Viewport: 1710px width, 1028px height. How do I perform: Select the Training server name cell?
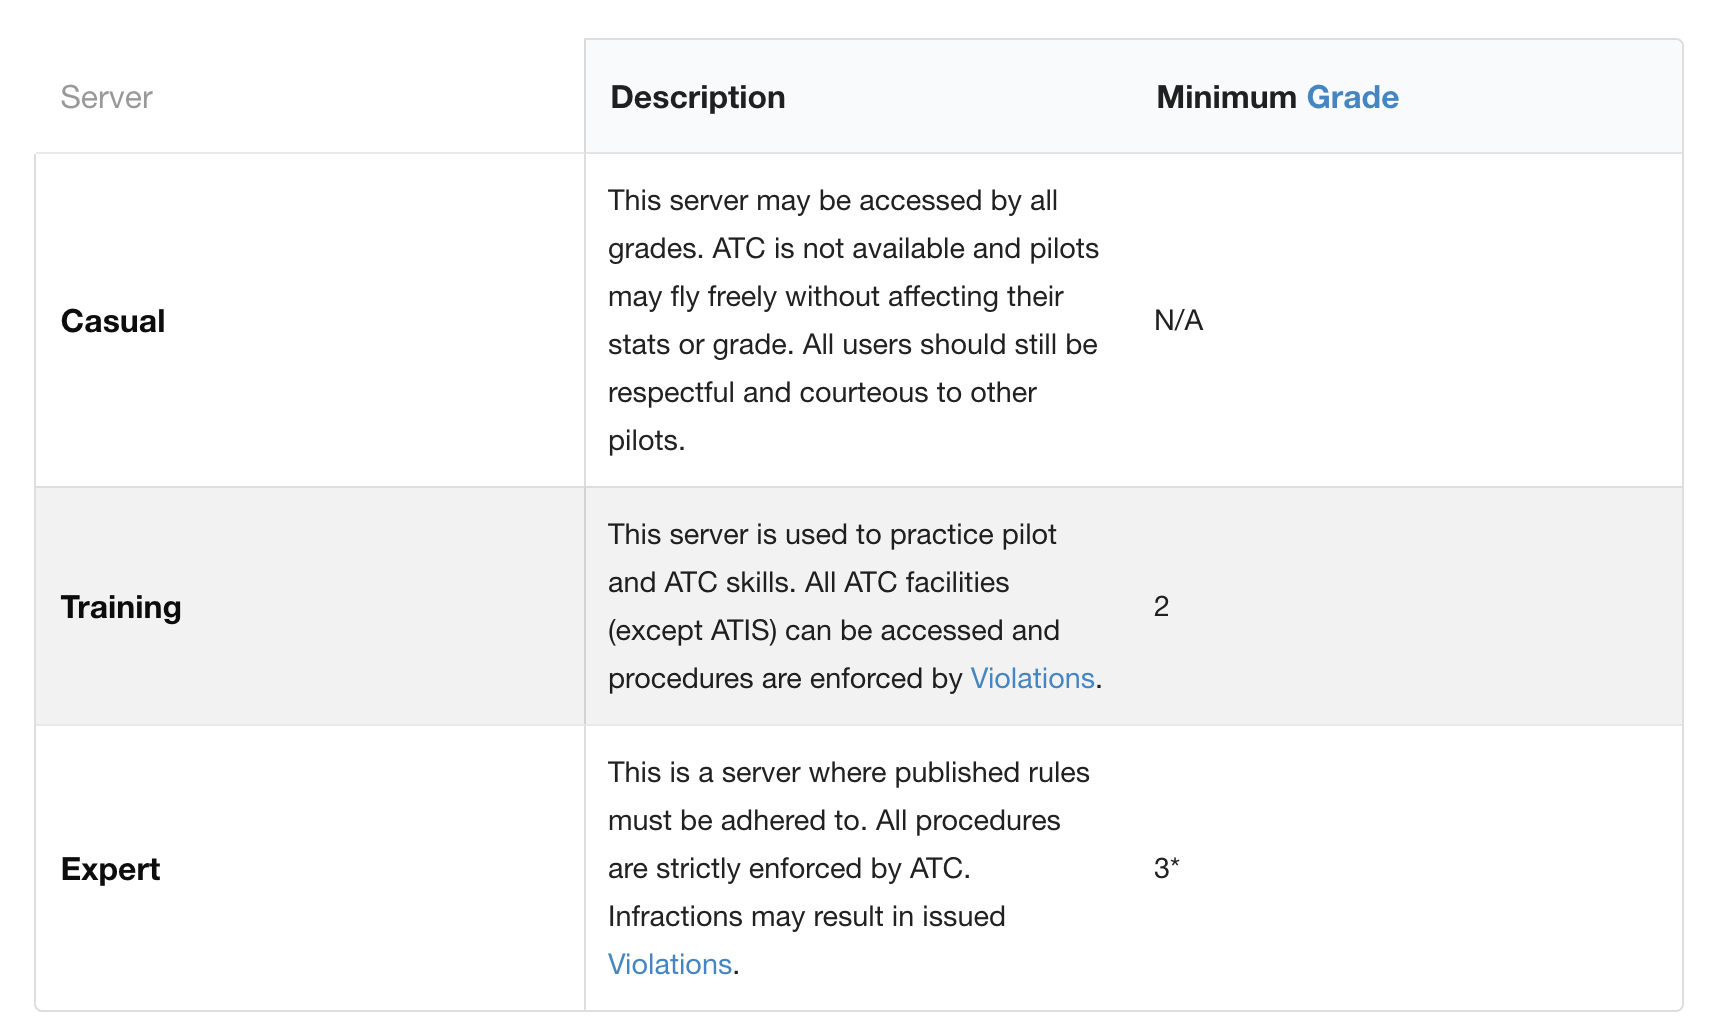click(121, 607)
